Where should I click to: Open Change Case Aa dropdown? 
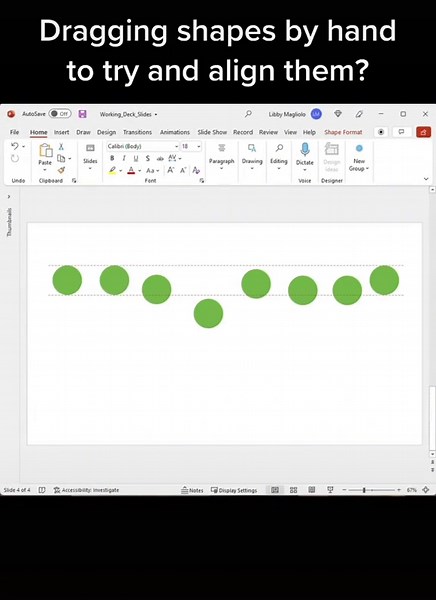pyautogui.click(x=152, y=170)
